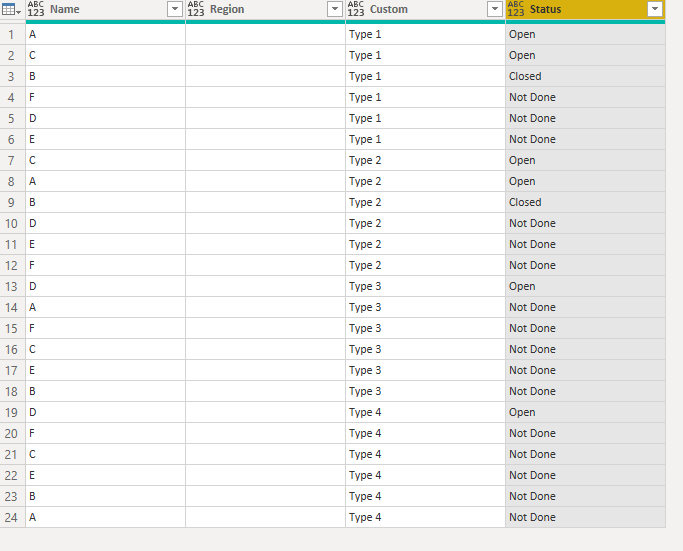
Task: Select row number 1
Action: (12, 34)
